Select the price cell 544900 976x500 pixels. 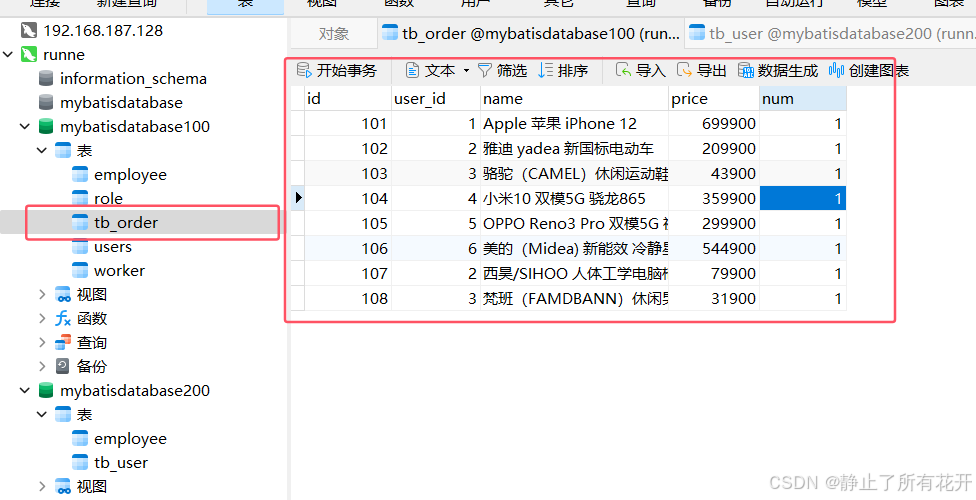click(x=714, y=248)
